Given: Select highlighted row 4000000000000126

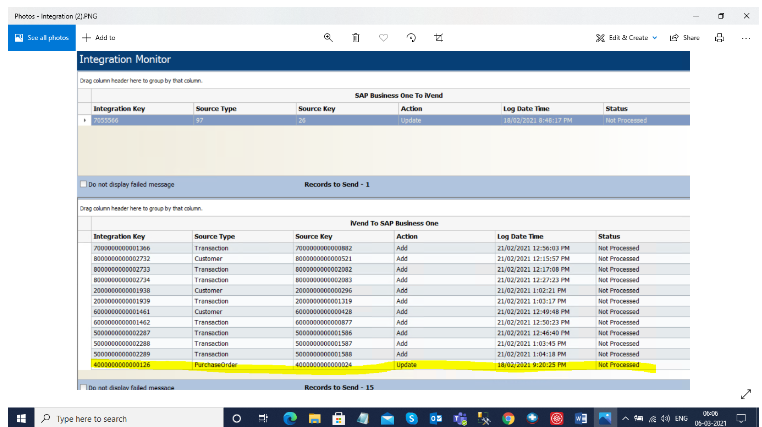Looking at the screenshot, I should (x=391, y=365).
